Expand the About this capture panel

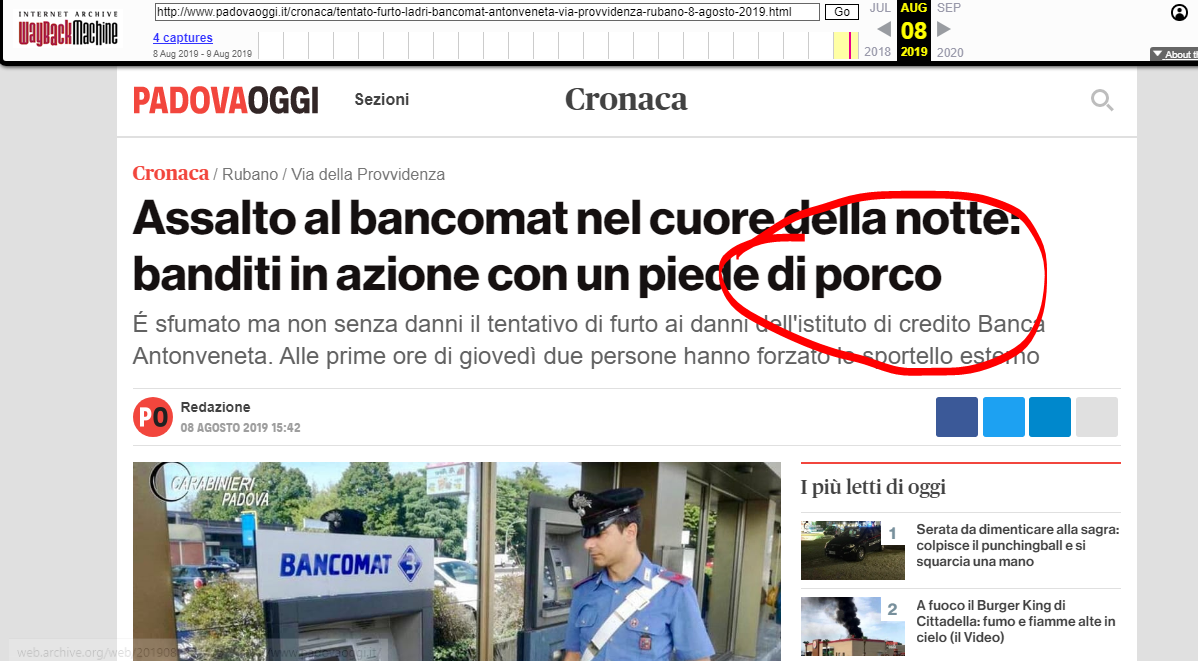pos(1175,54)
